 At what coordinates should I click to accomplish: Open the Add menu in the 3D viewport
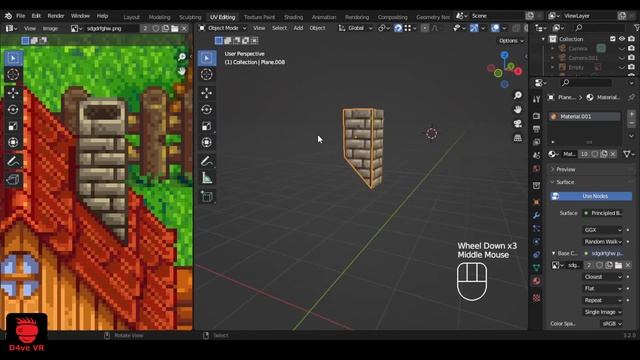click(298, 28)
